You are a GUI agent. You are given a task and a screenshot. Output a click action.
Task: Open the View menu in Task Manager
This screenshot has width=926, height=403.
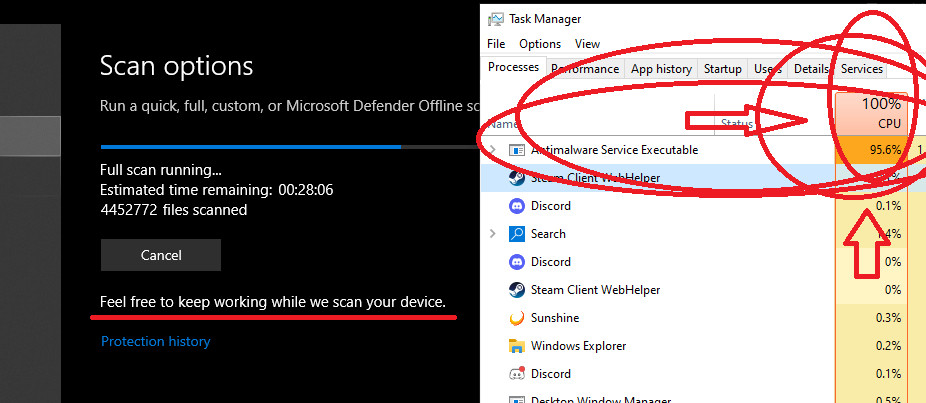coord(587,44)
